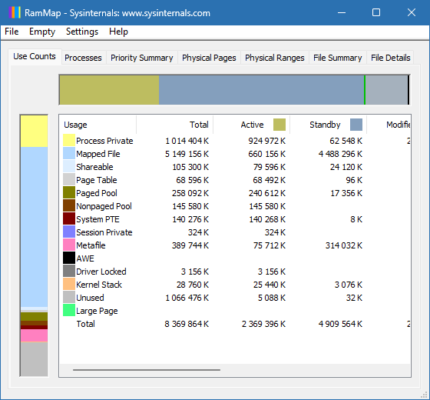The width and height of the screenshot is (430, 400).
Task: Click the light blue Mapped File swatch
Action: (x=69, y=154)
